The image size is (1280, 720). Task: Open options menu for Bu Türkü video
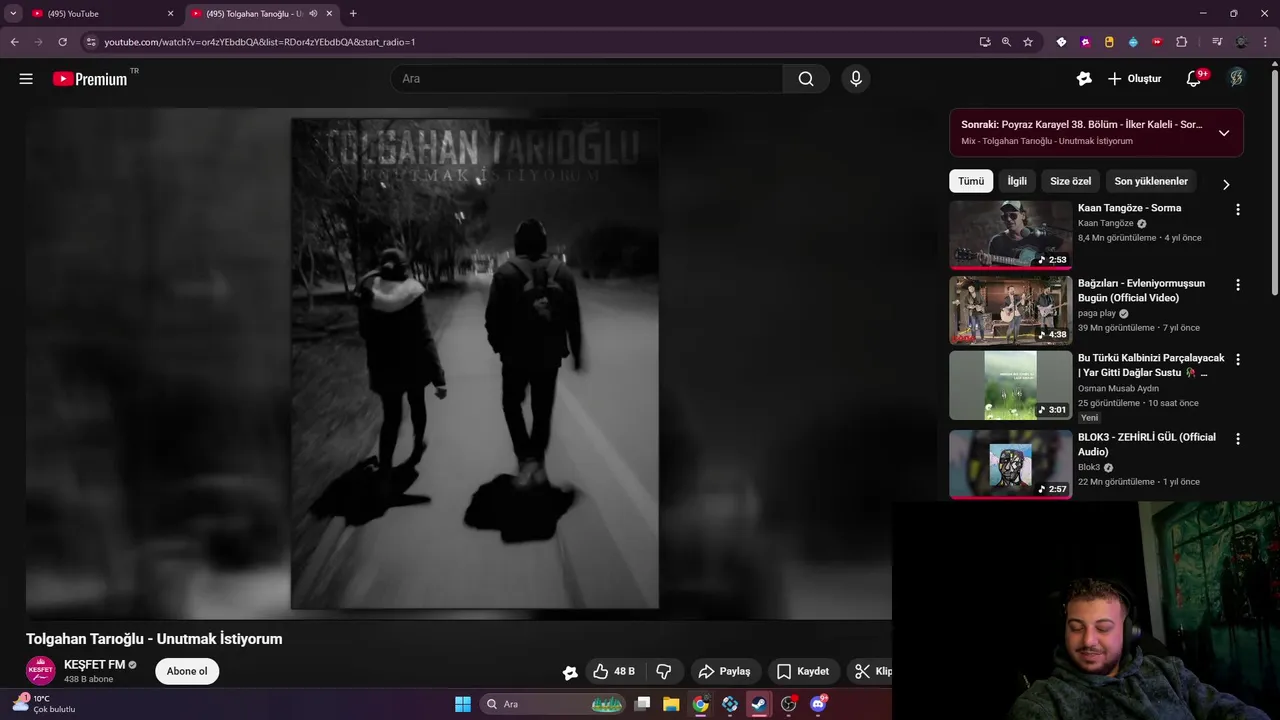tap(1238, 359)
